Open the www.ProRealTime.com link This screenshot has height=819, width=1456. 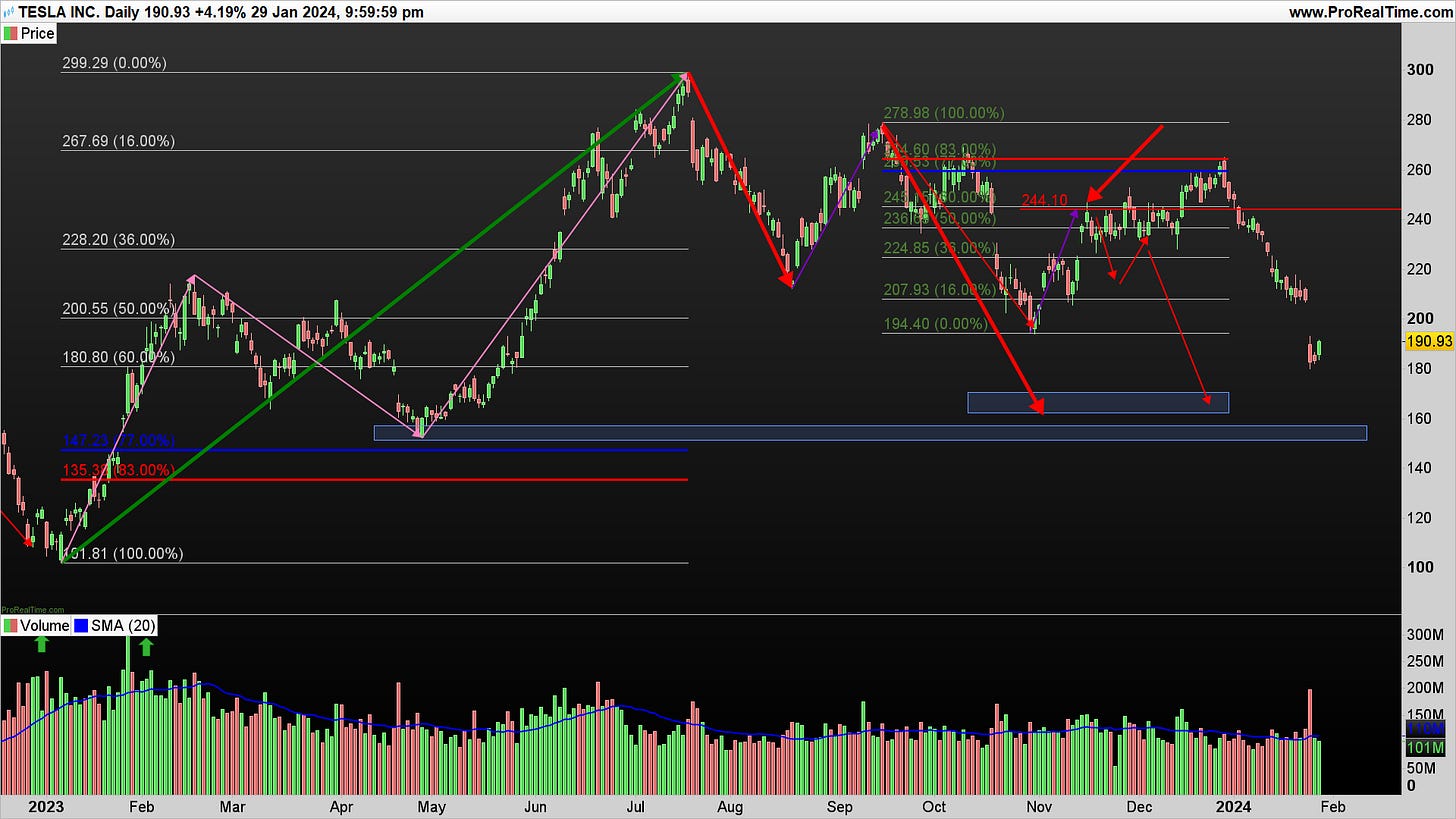(1370, 12)
